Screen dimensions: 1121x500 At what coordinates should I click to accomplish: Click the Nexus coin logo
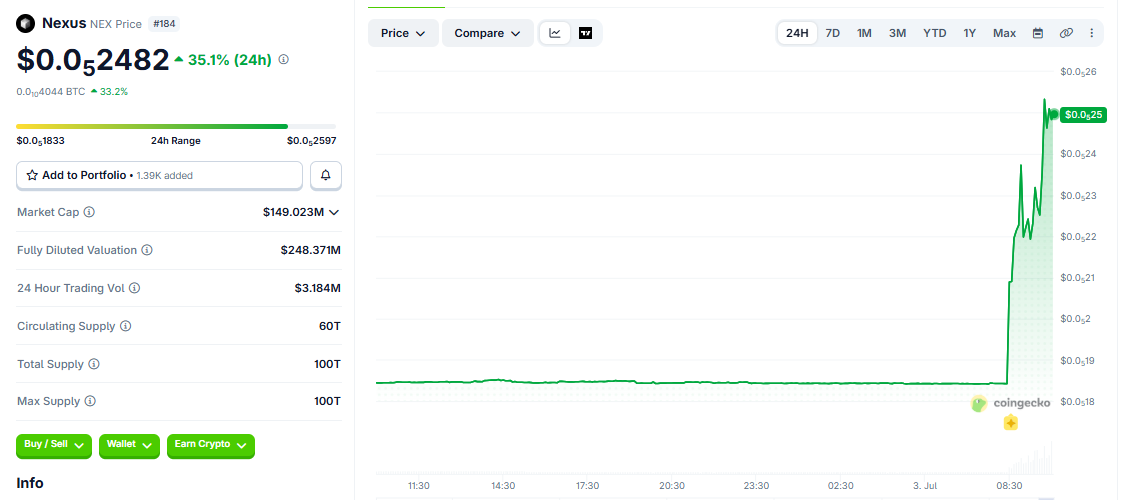26,24
